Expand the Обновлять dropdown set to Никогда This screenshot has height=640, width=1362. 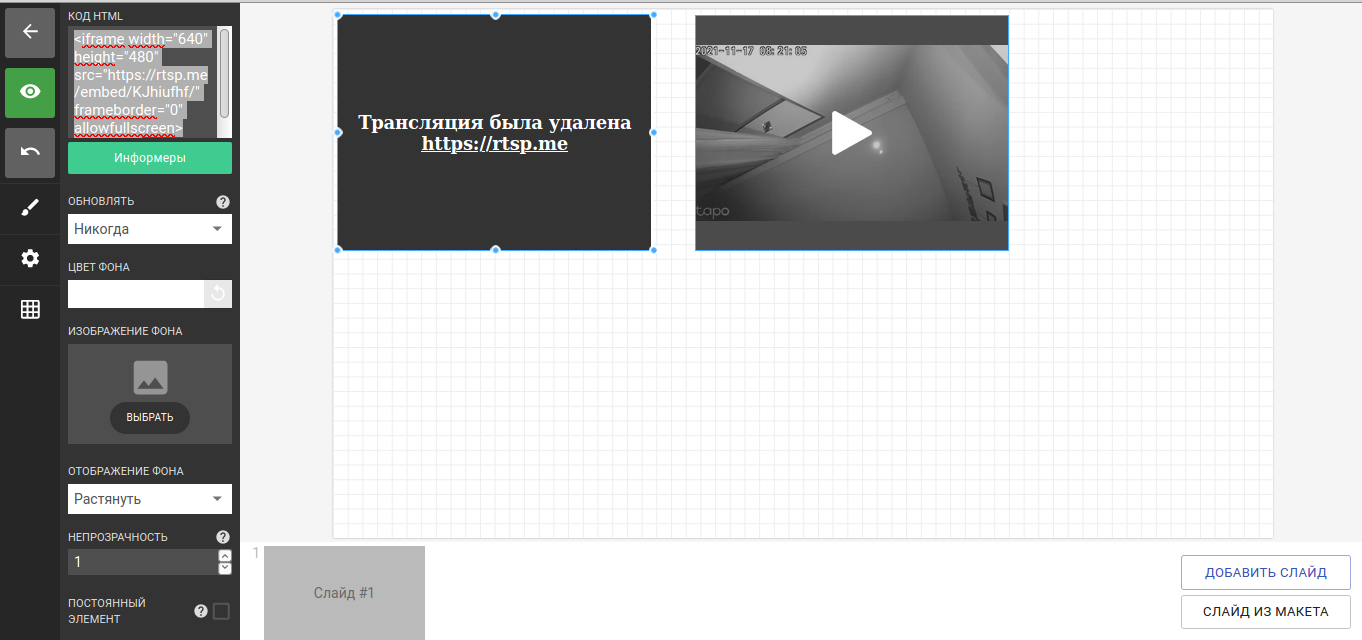point(150,229)
